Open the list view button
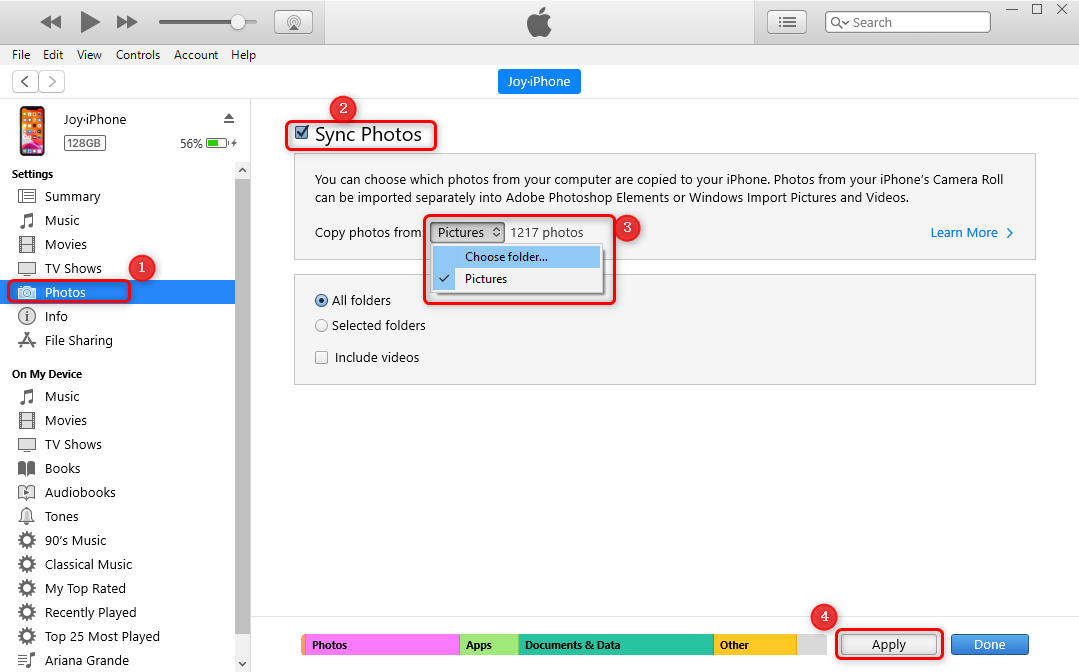 pos(787,22)
